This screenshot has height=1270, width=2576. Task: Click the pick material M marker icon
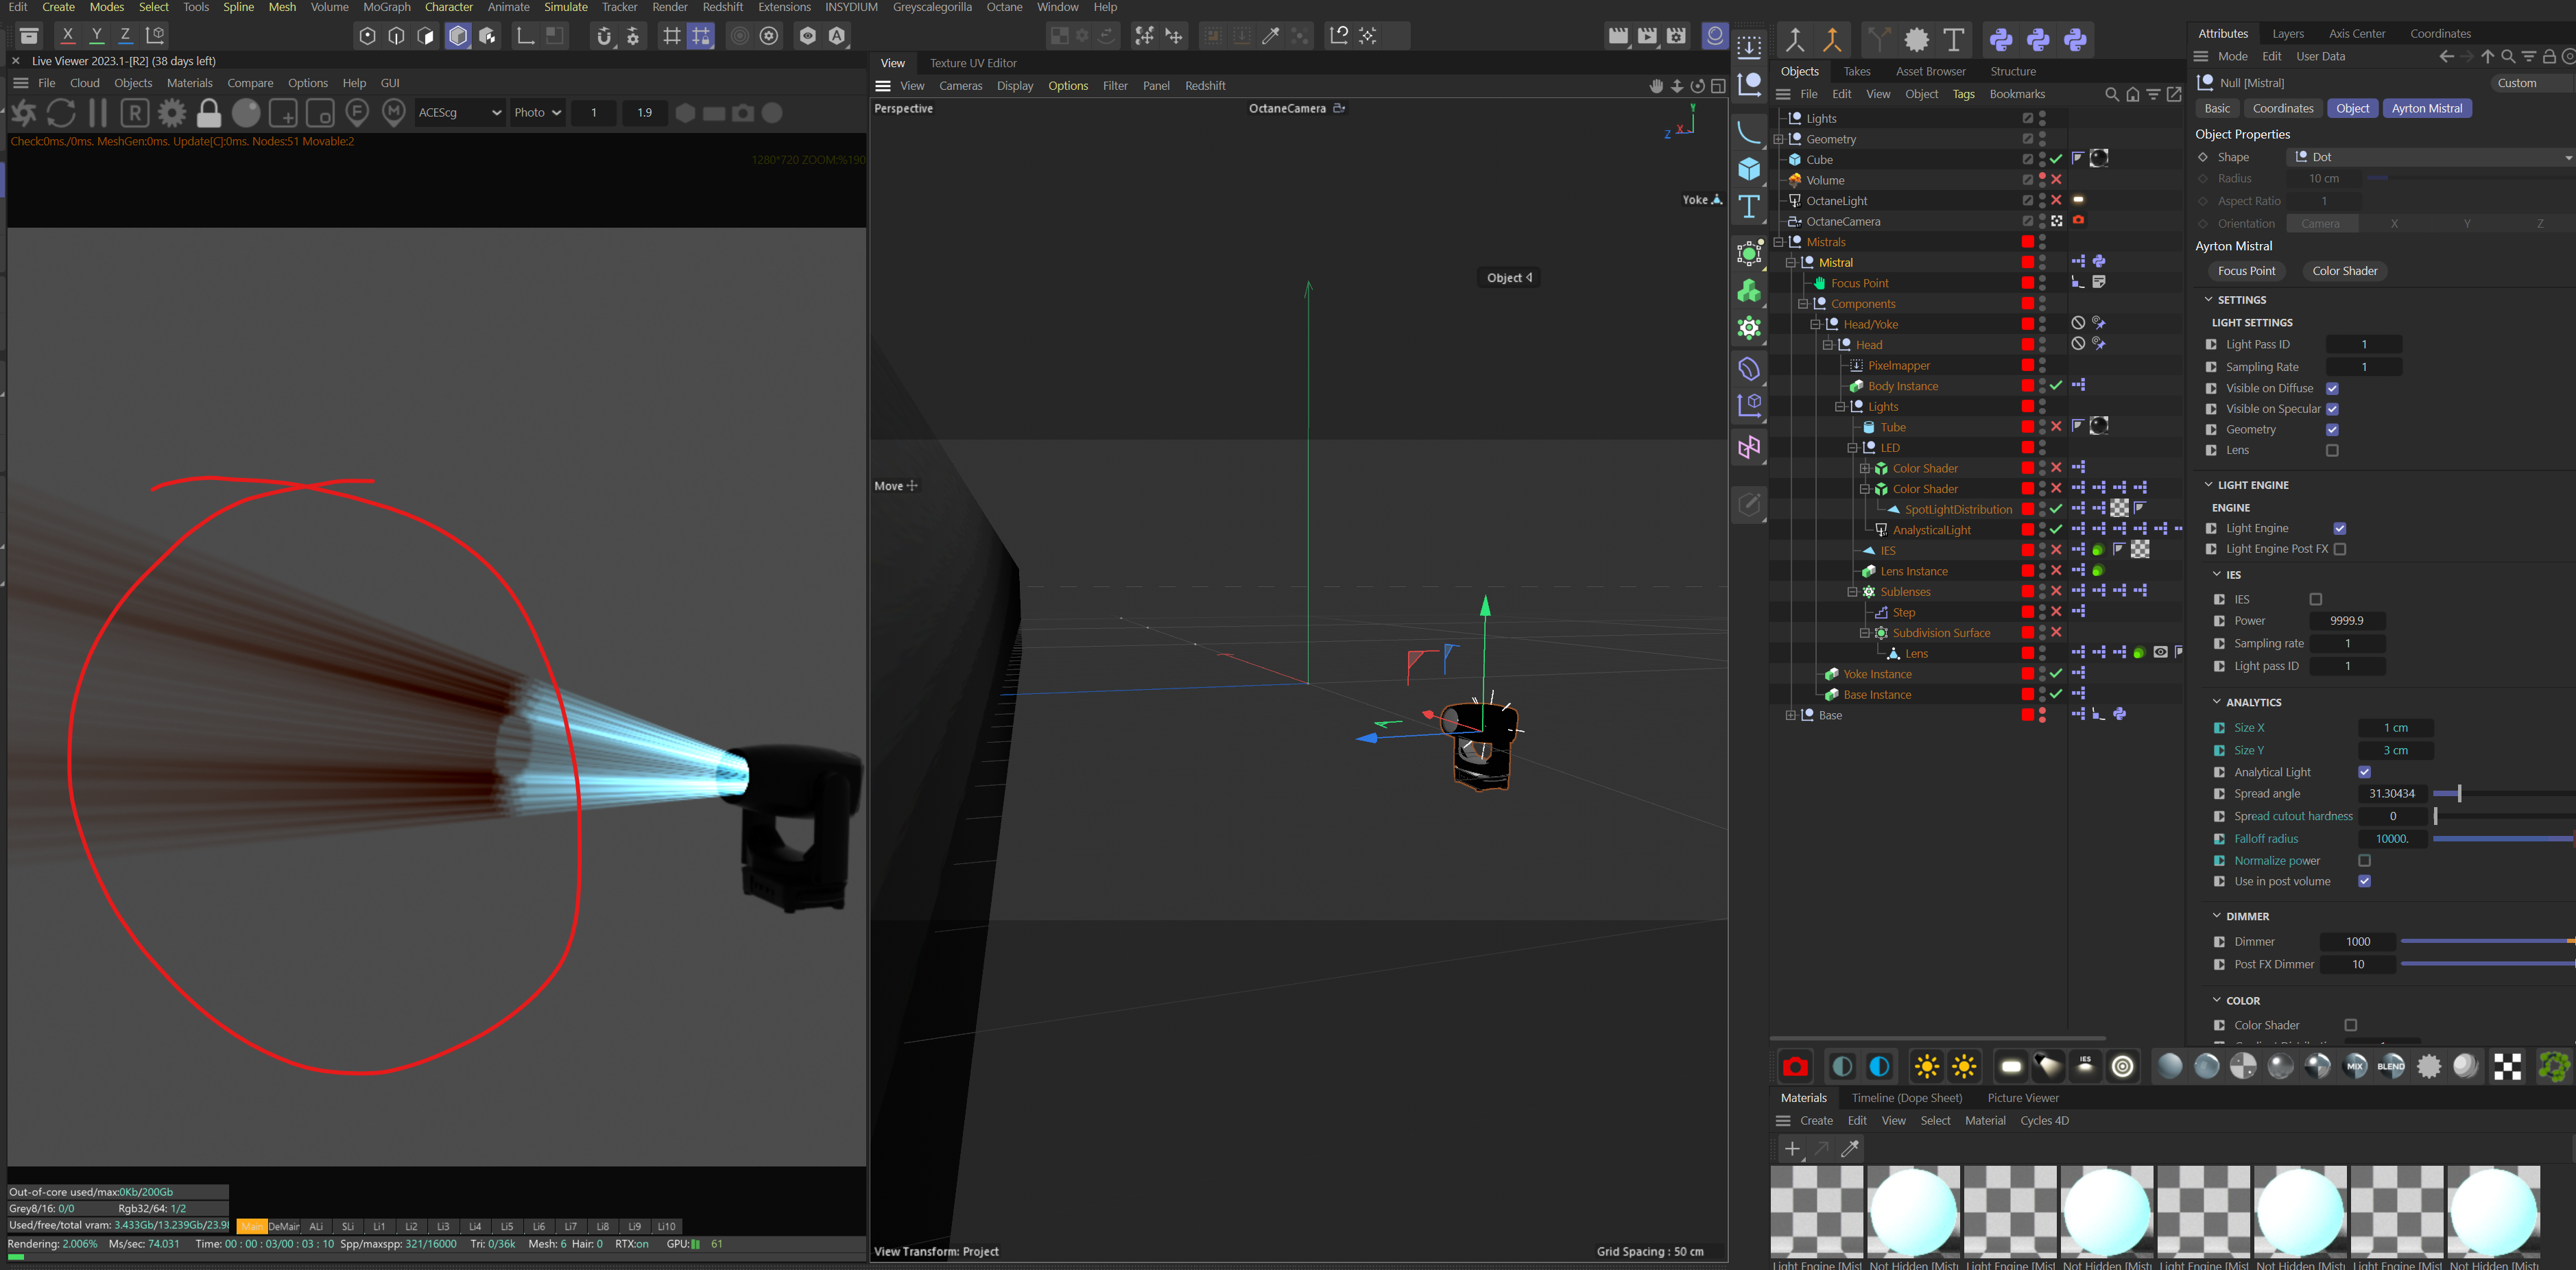click(x=394, y=112)
